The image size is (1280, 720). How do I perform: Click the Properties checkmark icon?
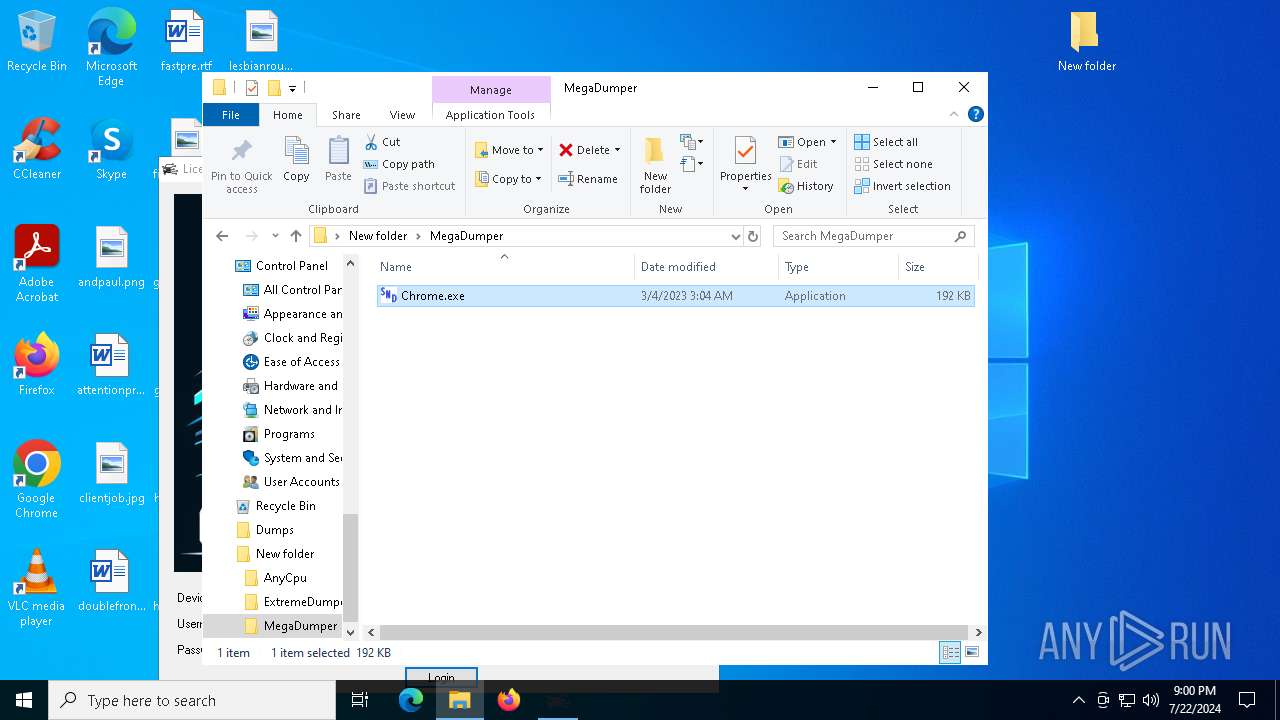[x=745, y=151]
